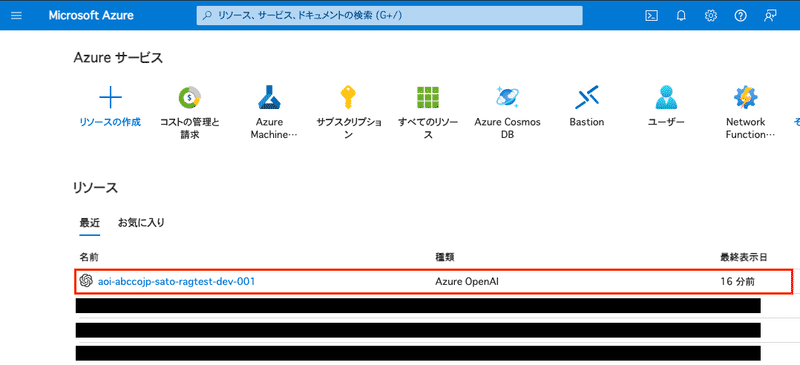The image size is (800, 365).
Task: Switch to the お気に入り tab
Action: (141, 223)
